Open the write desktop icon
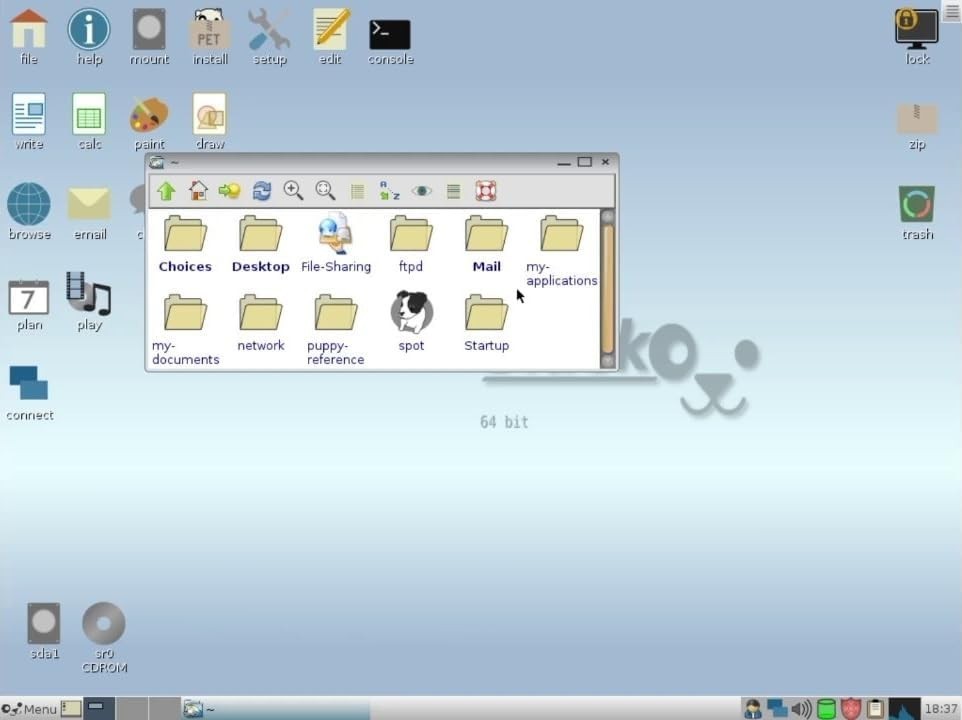Screen dimensions: 962x720 (29, 121)
